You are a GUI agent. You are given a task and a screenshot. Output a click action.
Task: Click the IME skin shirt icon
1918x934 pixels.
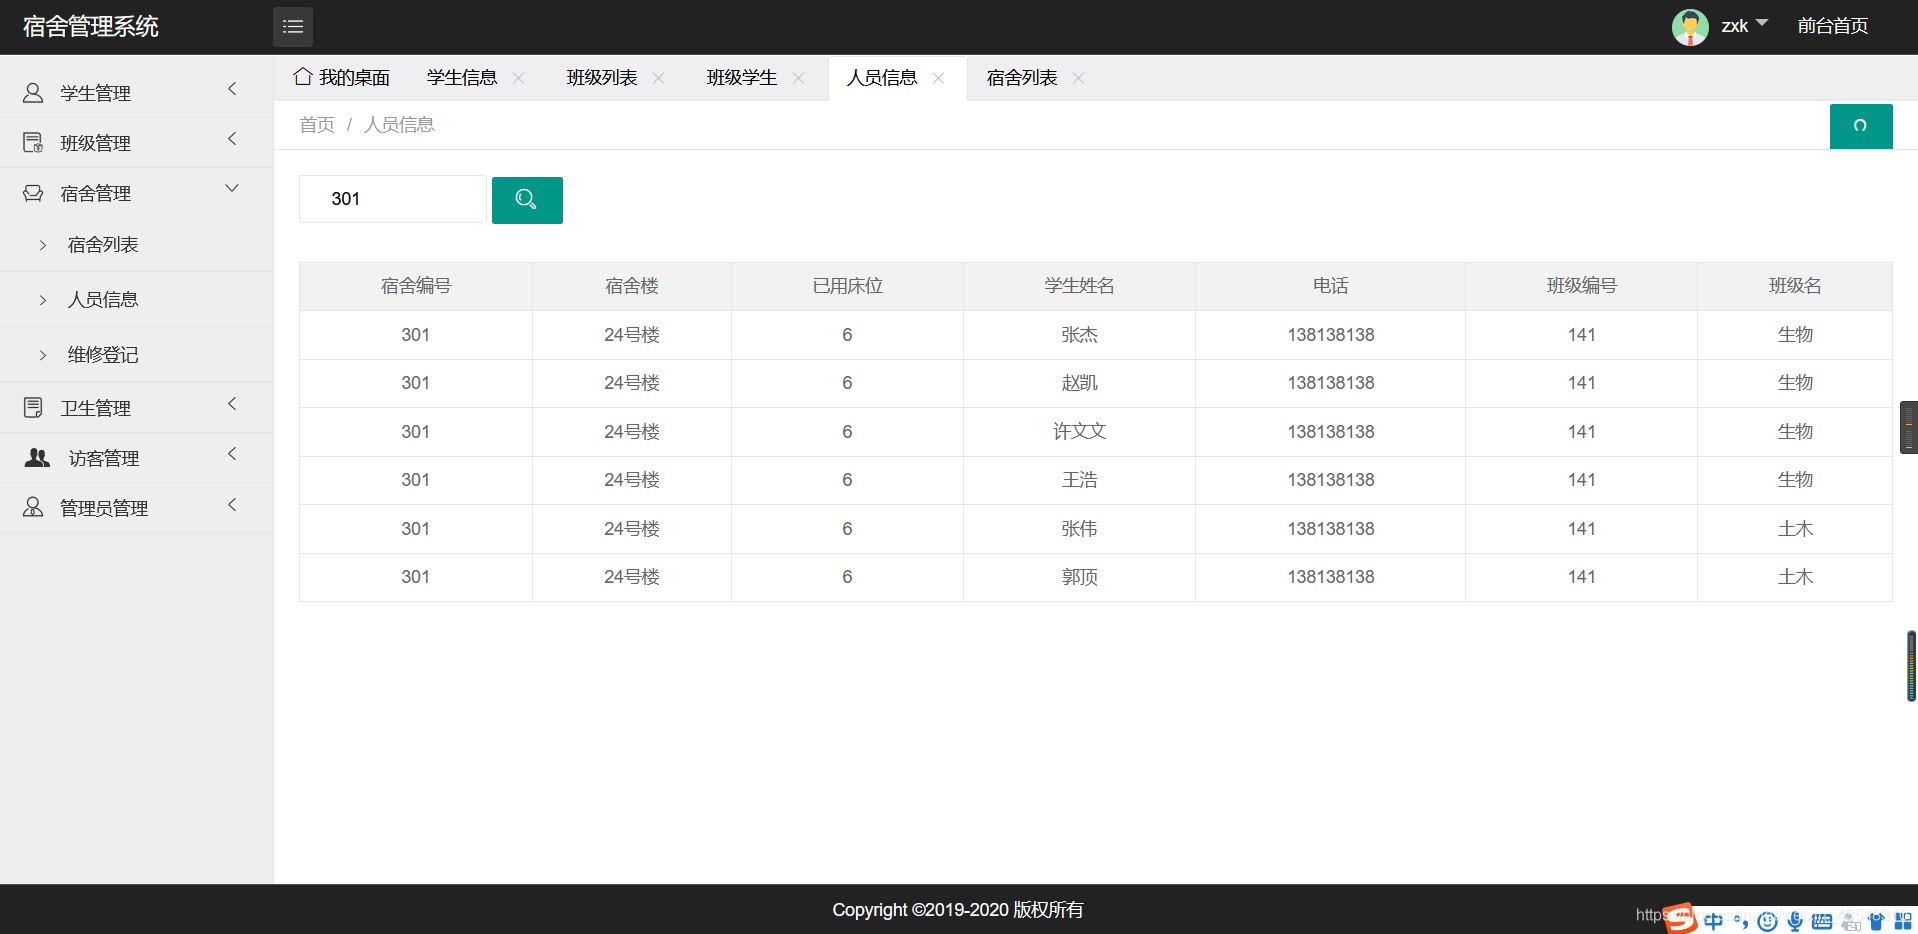(1876, 921)
